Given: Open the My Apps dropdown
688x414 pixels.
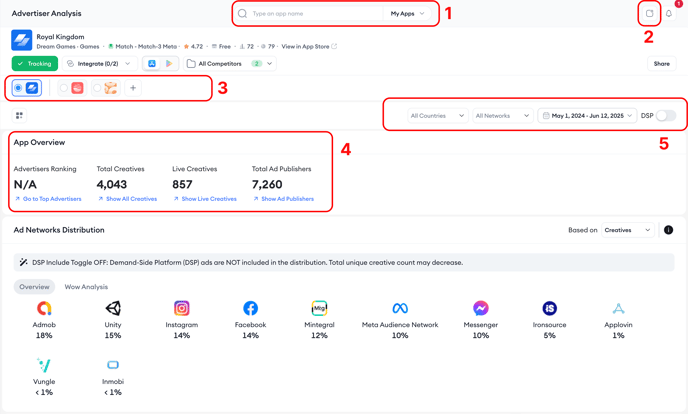Looking at the screenshot, I should pyautogui.click(x=408, y=14).
